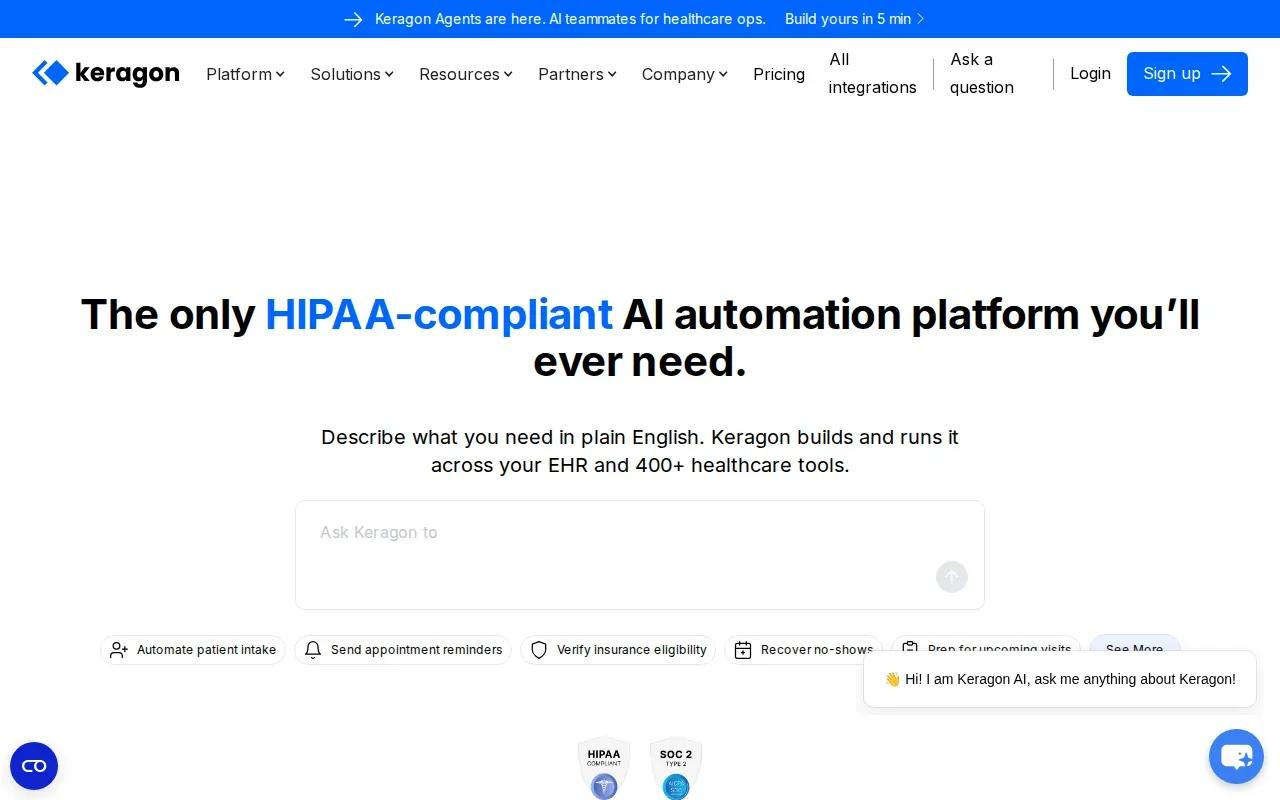Open the Partners dropdown menu
1280x800 pixels.
tap(577, 74)
